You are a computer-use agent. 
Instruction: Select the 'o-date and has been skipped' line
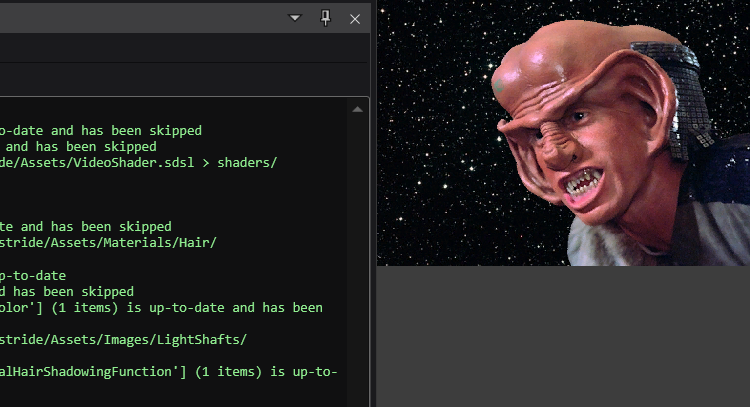[x=101, y=131]
